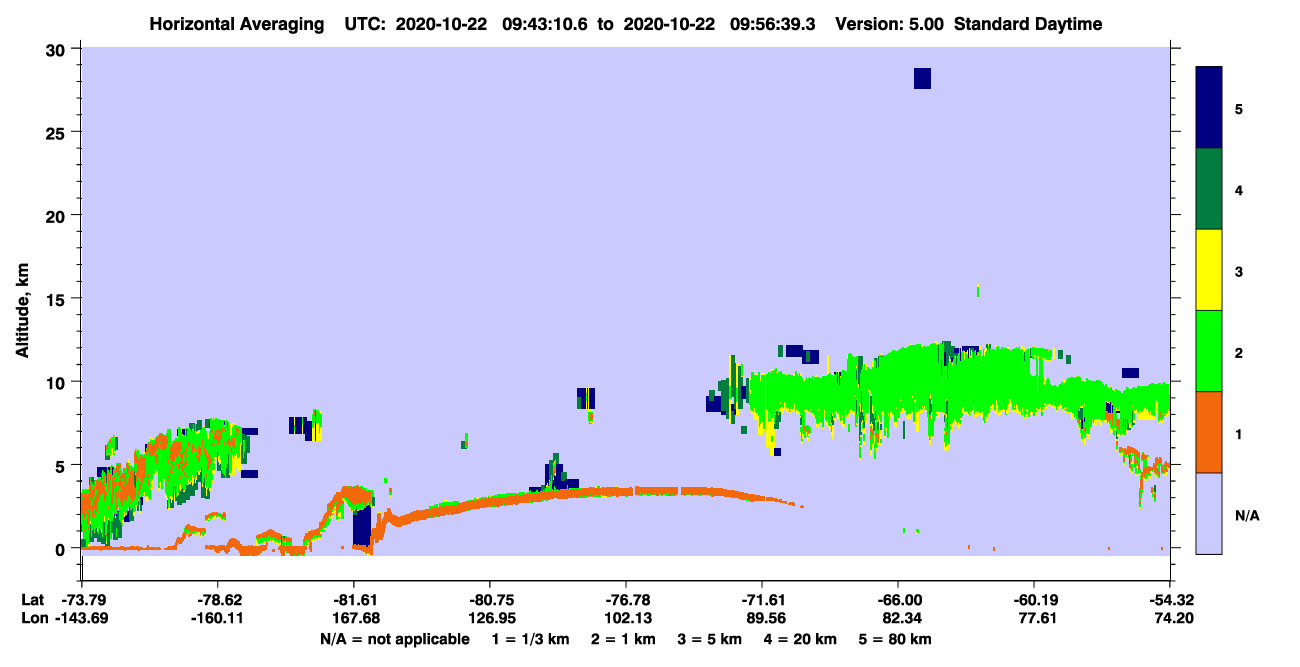Click the dark blue column near latitude -81.61
Image resolution: width=1300 pixels, height=667 pixels.
pyautogui.click(x=361, y=526)
